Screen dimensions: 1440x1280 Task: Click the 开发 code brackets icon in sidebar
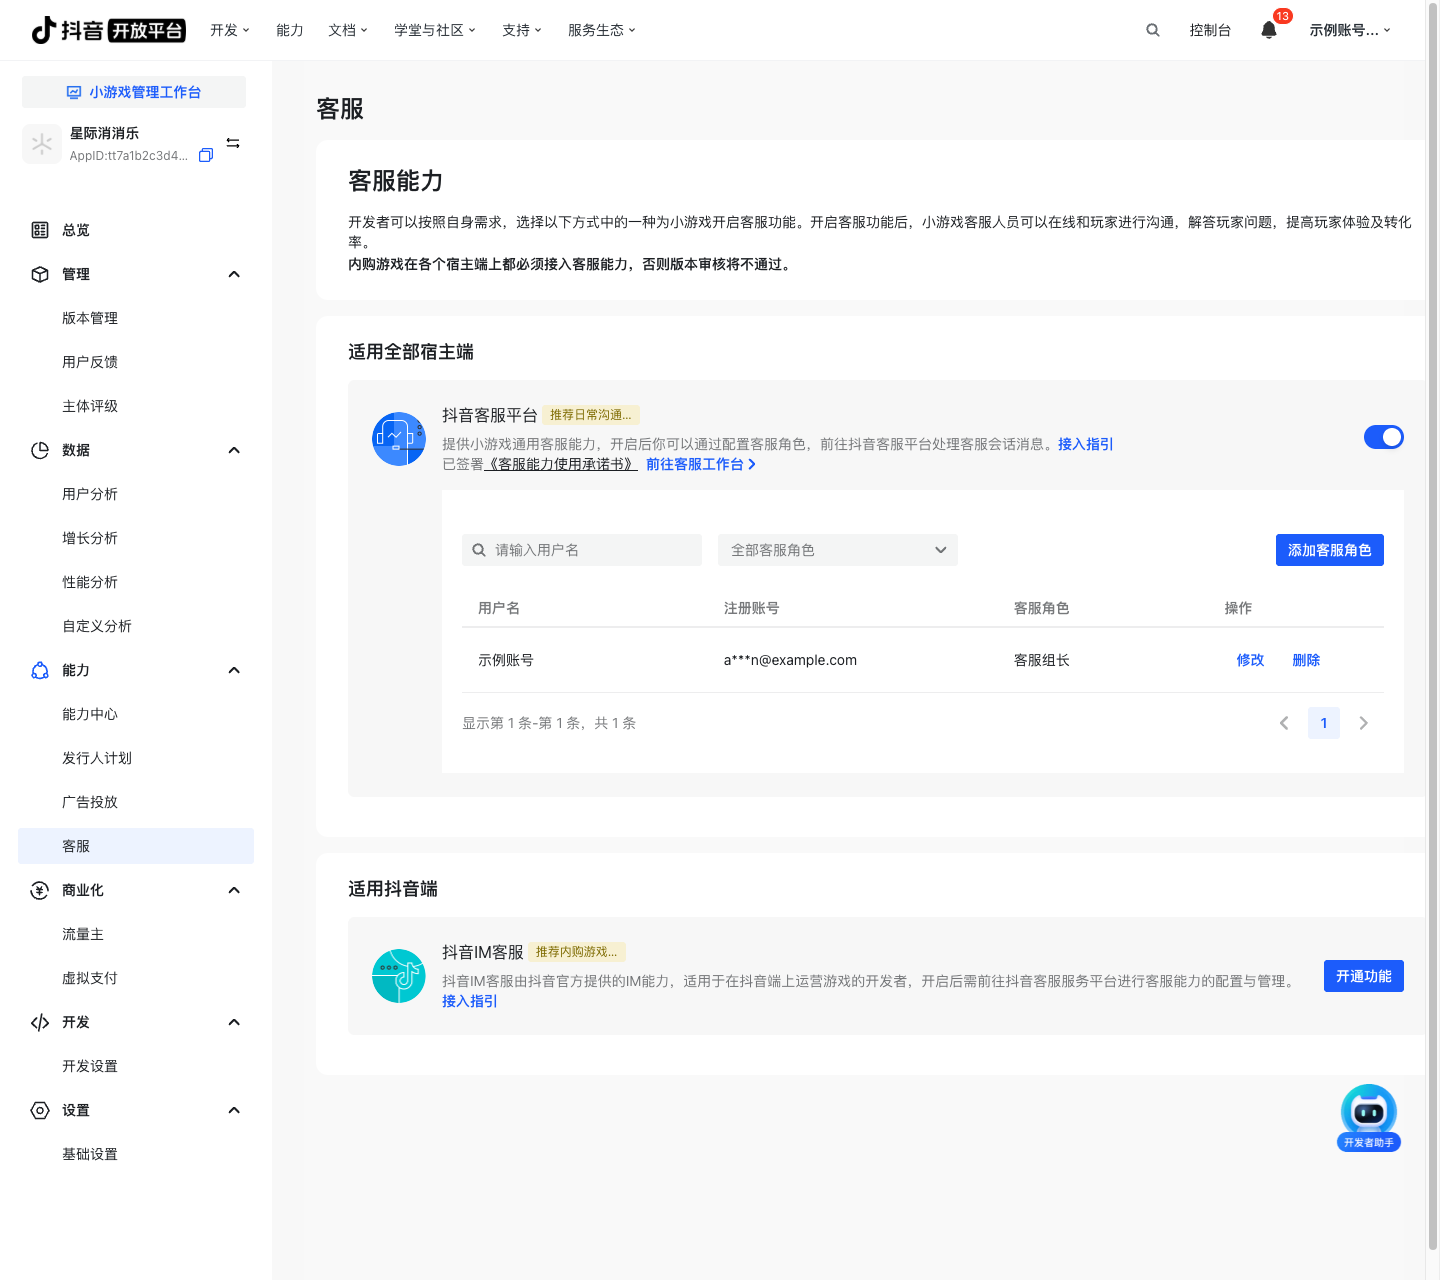[x=40, y=1022]
